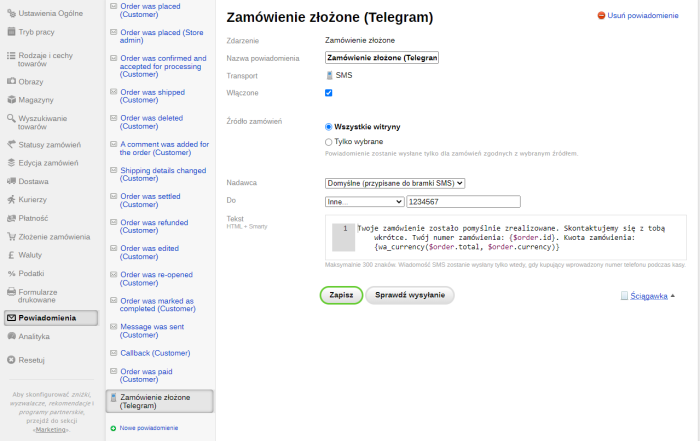Select the Tylko wybrane radio option
This screenshot has height=441, width=700.
(x=329, y=142)
